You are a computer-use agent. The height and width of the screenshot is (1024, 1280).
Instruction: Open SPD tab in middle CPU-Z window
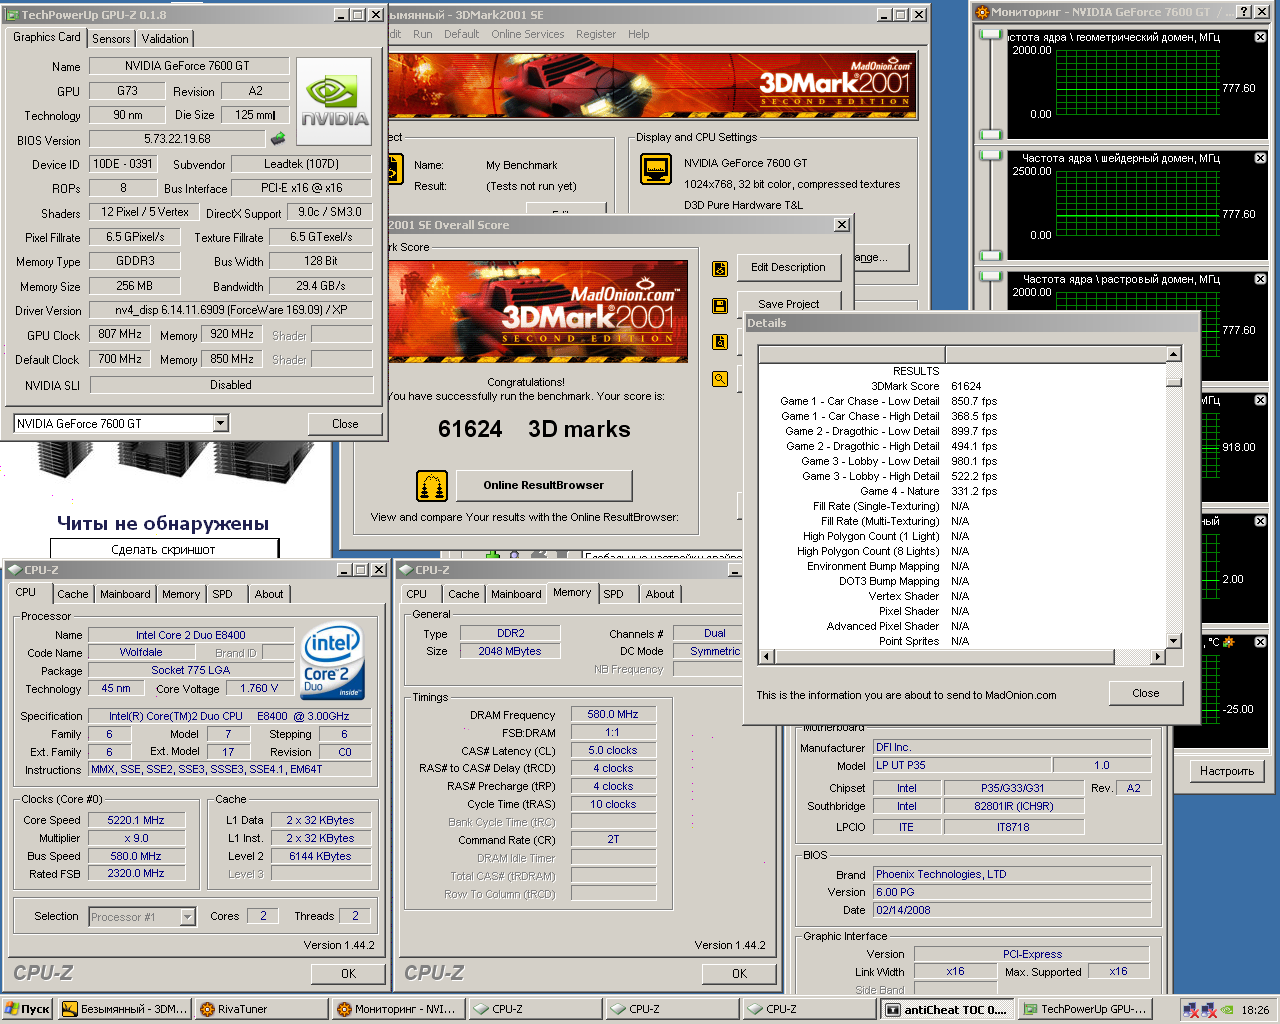pos(614,594)
